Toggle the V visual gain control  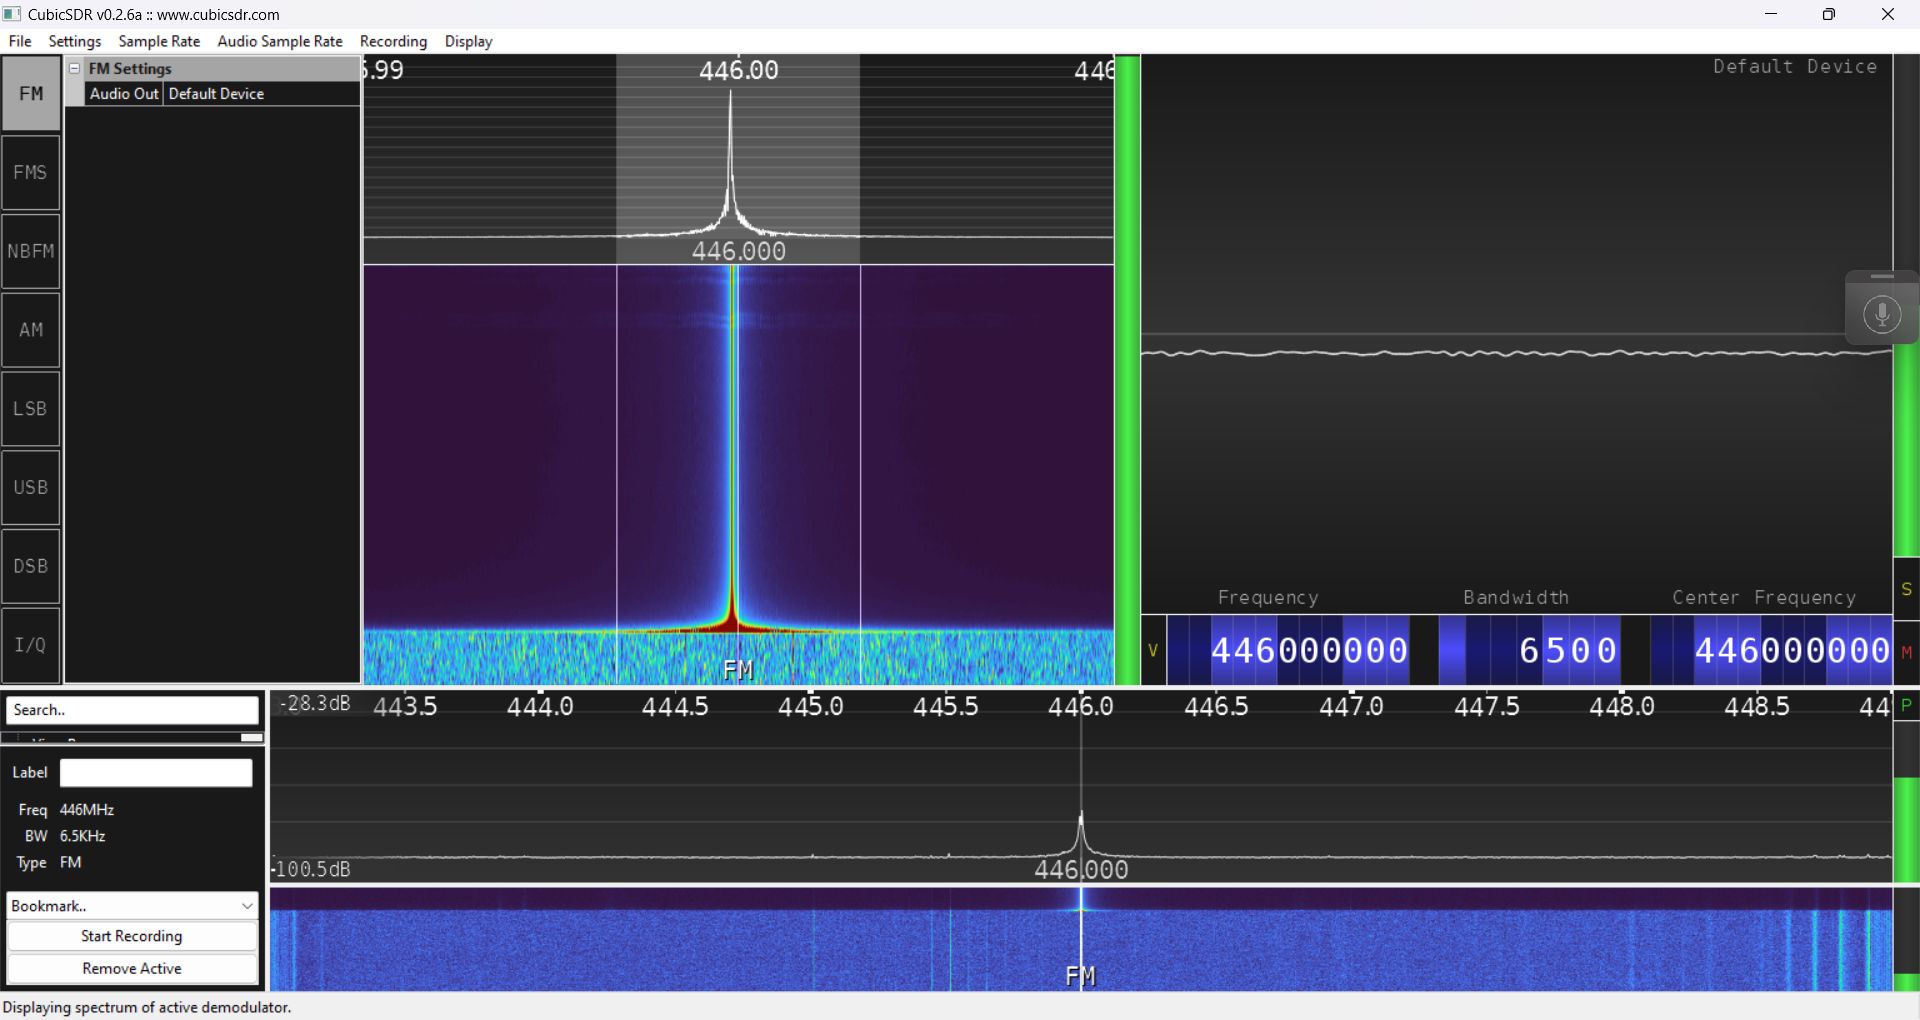coord(1153,651)
